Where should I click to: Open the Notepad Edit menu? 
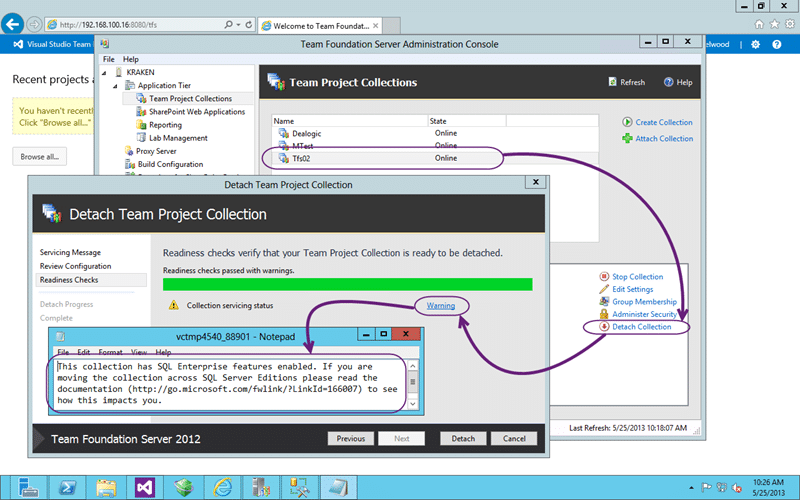[83, 352]
